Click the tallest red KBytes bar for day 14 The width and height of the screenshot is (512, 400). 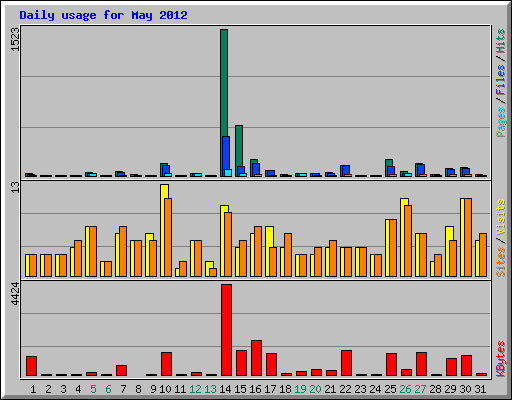tap(227, 330)
